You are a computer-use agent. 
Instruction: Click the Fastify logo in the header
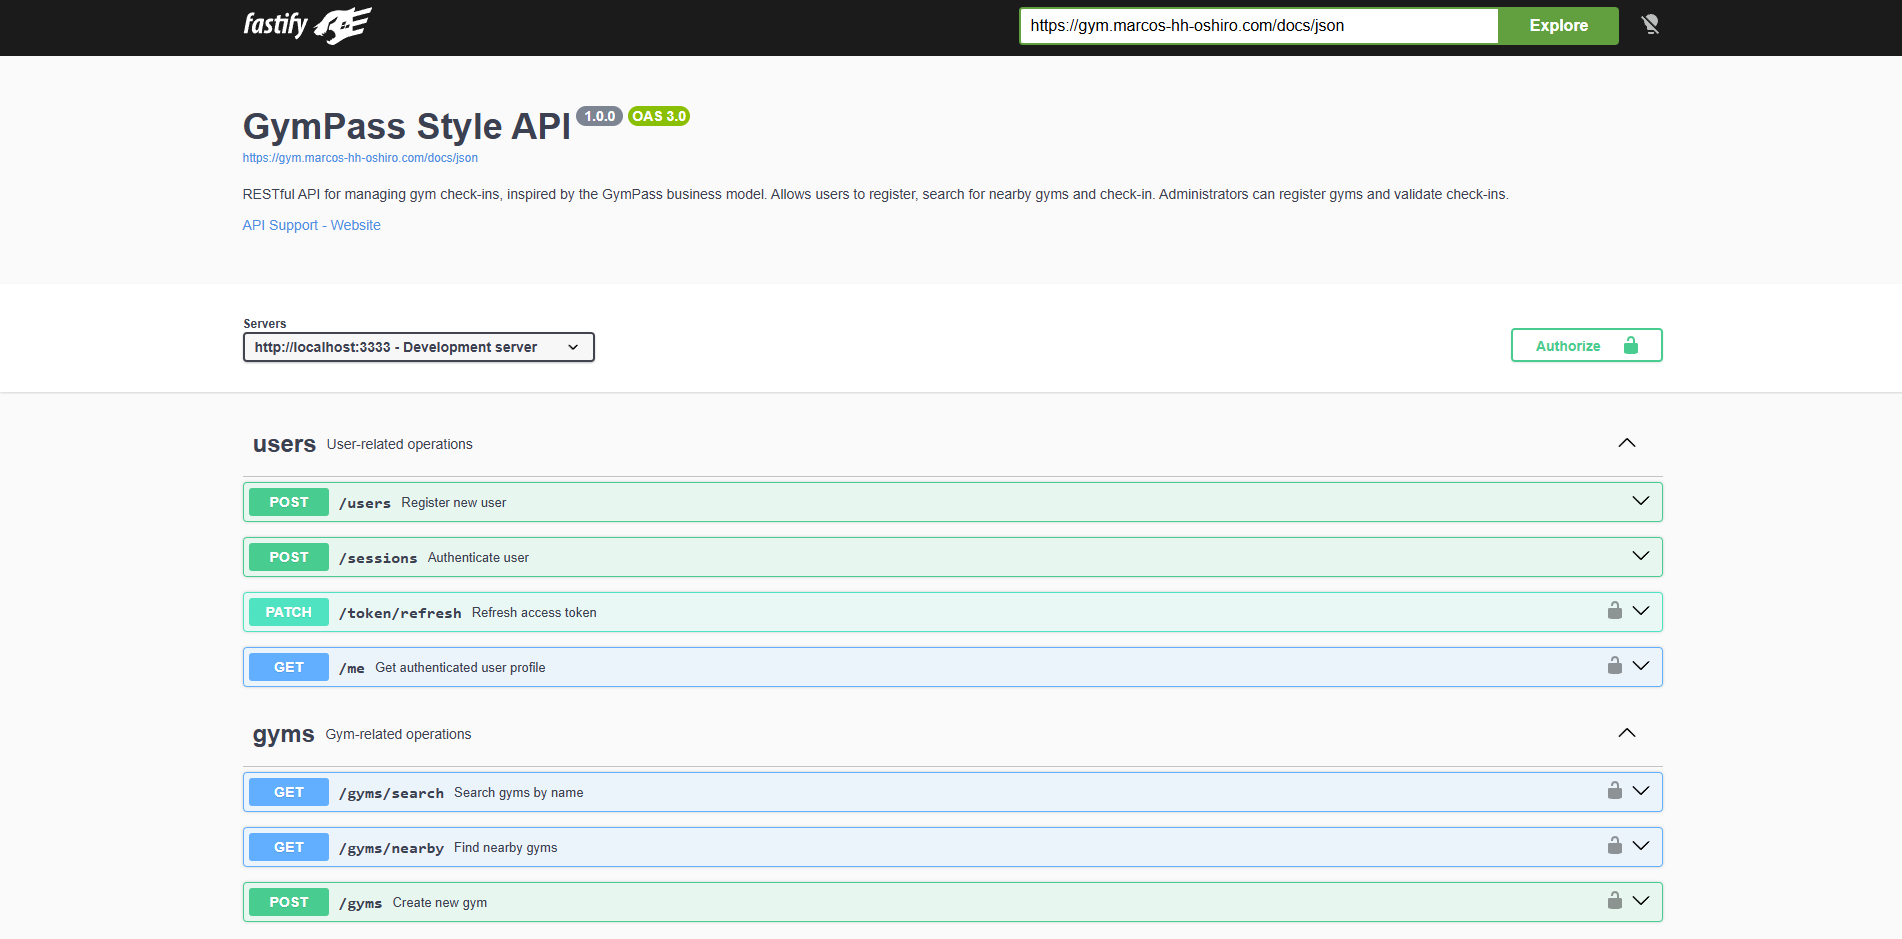point(307,25)
